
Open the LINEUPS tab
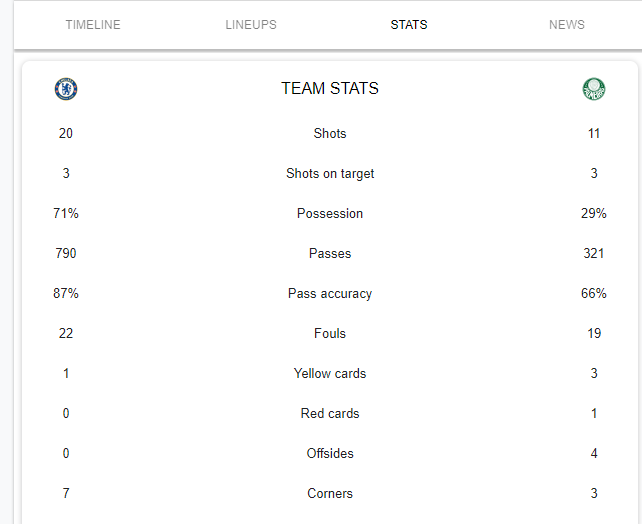tap(251, 25)
